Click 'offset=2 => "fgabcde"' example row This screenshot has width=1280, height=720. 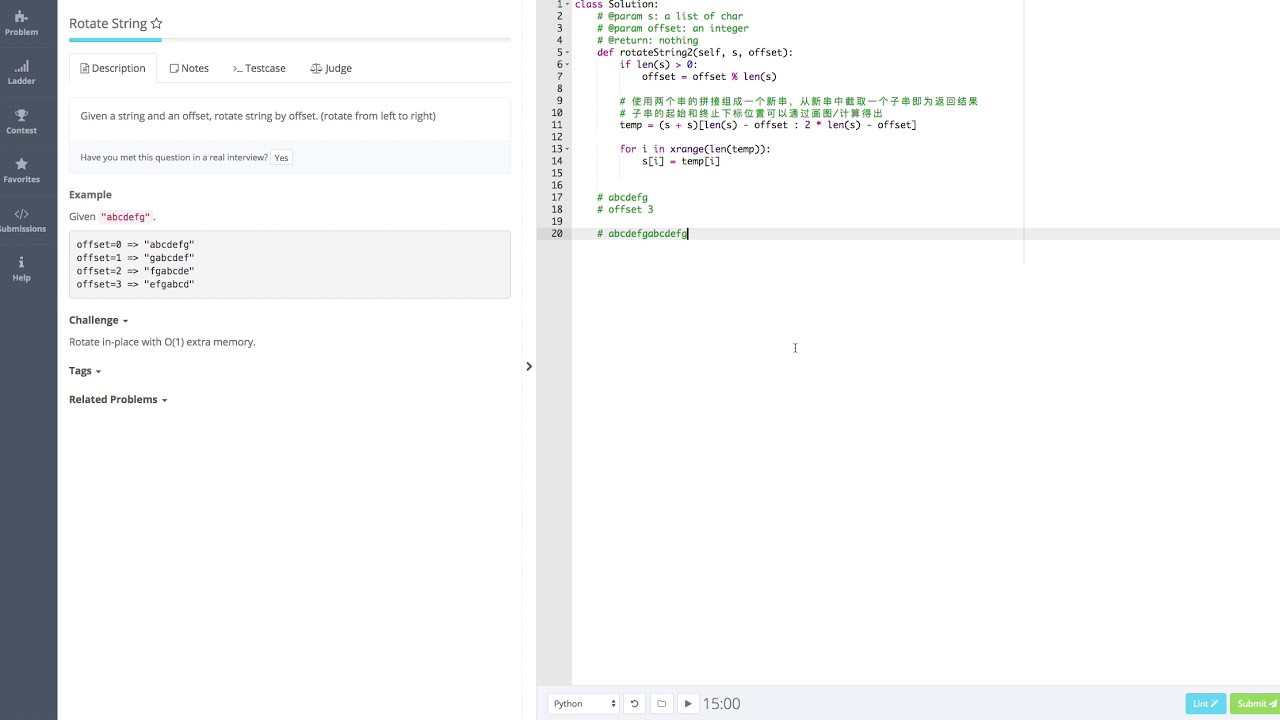click(135, 271)
